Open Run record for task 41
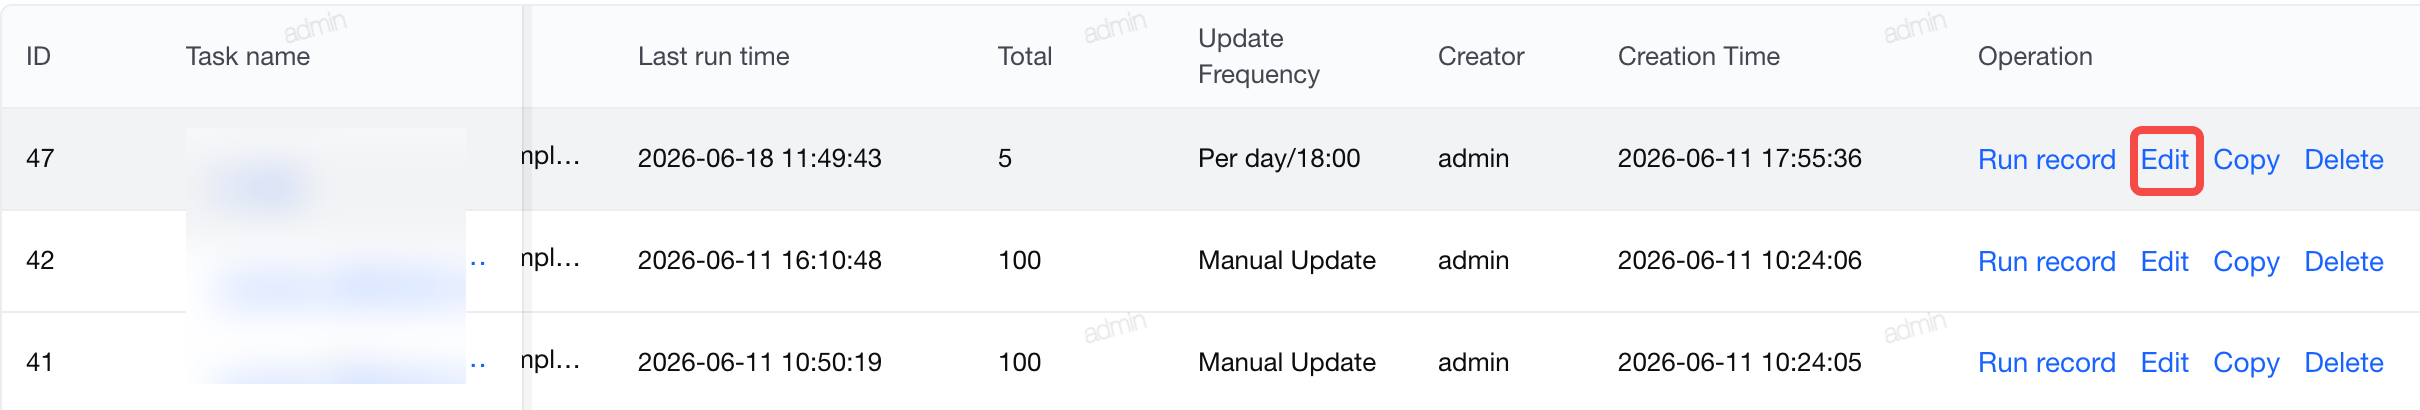 pyautogui.click(x=2046, y=363)
